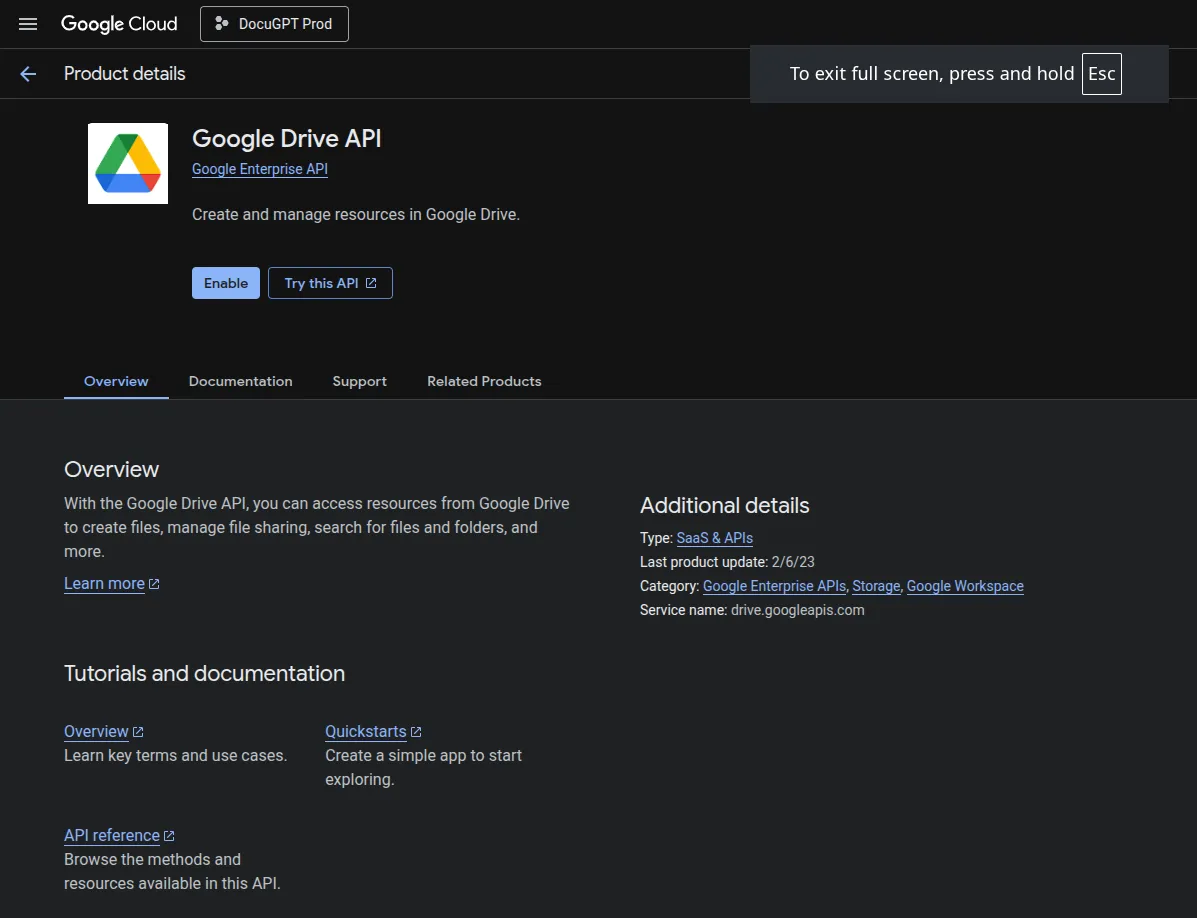Click the Last product update date 2/6/23
This screenshot has height=918, width=1197.
pyautogui.click(x=793, y=562)
